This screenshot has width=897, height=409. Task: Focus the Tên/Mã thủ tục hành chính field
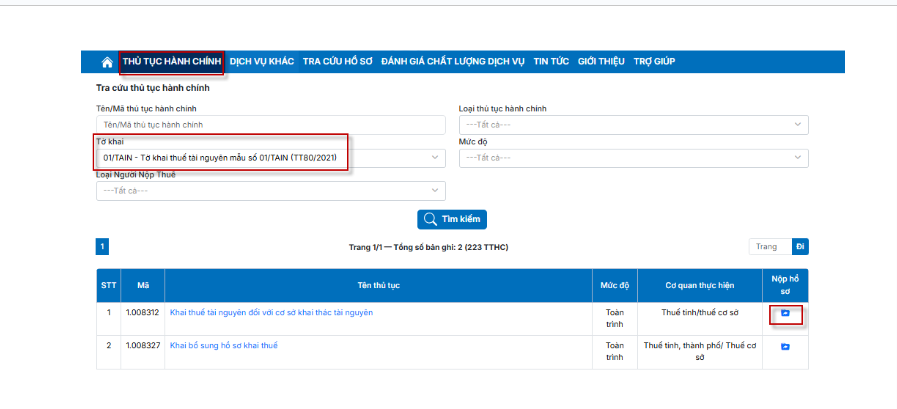tap(270, 125)
